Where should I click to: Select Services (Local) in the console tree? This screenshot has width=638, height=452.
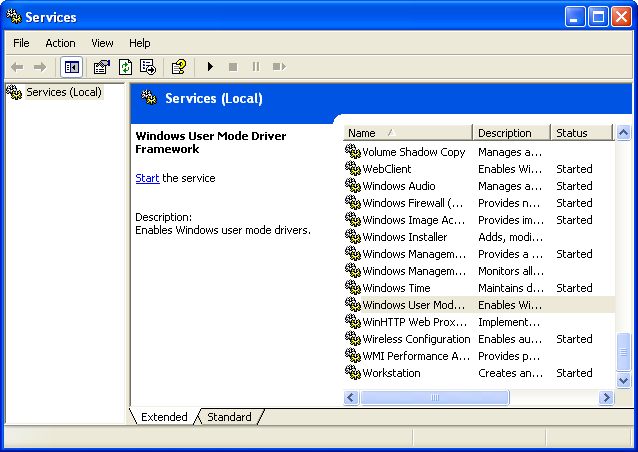tap(60, 92)
